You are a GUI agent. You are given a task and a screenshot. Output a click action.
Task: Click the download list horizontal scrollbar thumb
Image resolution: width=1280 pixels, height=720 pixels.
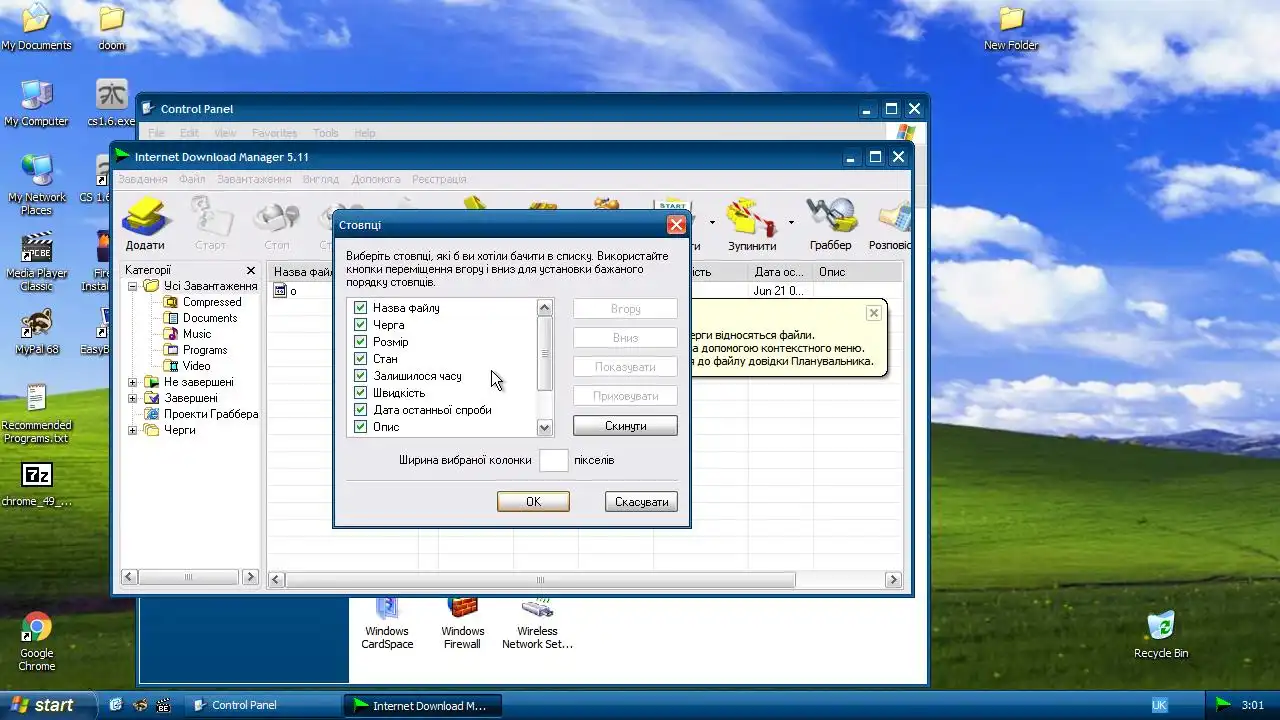point(540,579)
